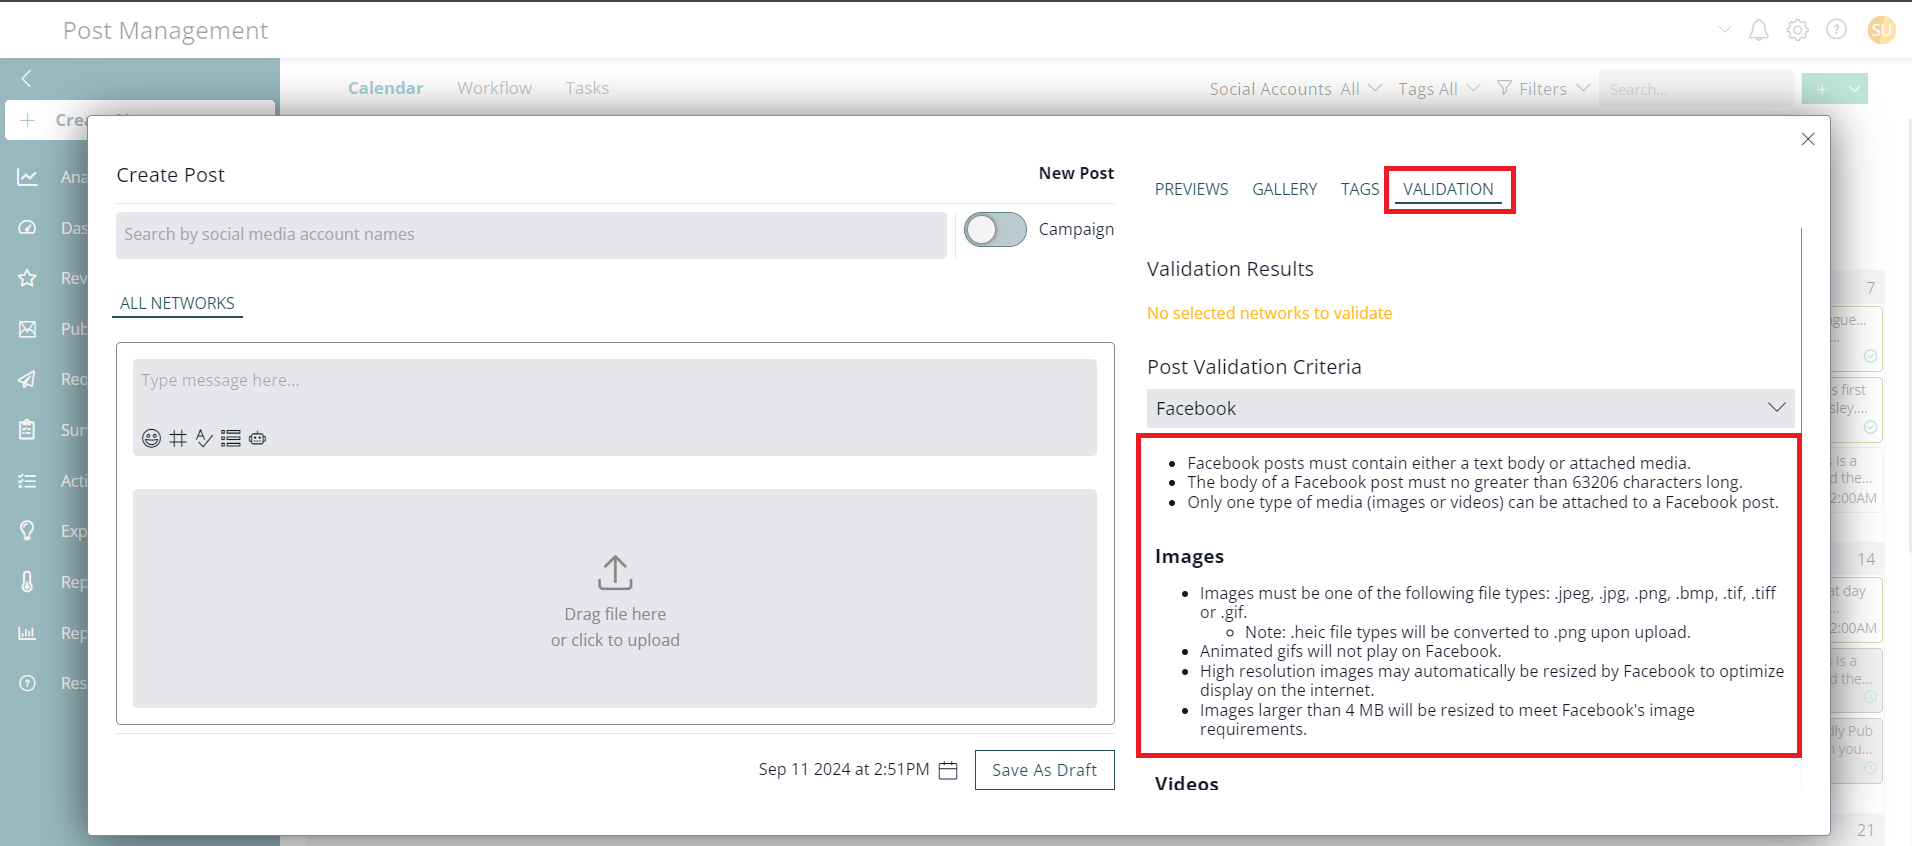Viewport: 1912px width, 846px height.
Task: Open the list icon in message toolbar
Action: (x=231, y=438)
